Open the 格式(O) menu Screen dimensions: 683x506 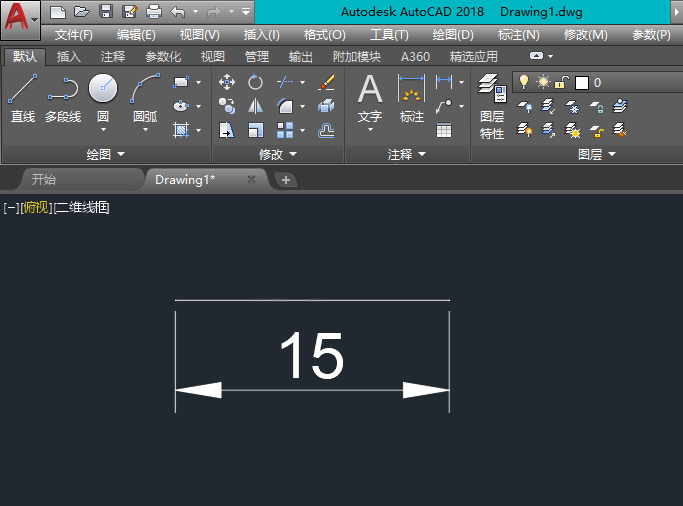pyautogui.click(x=324, y=35)
